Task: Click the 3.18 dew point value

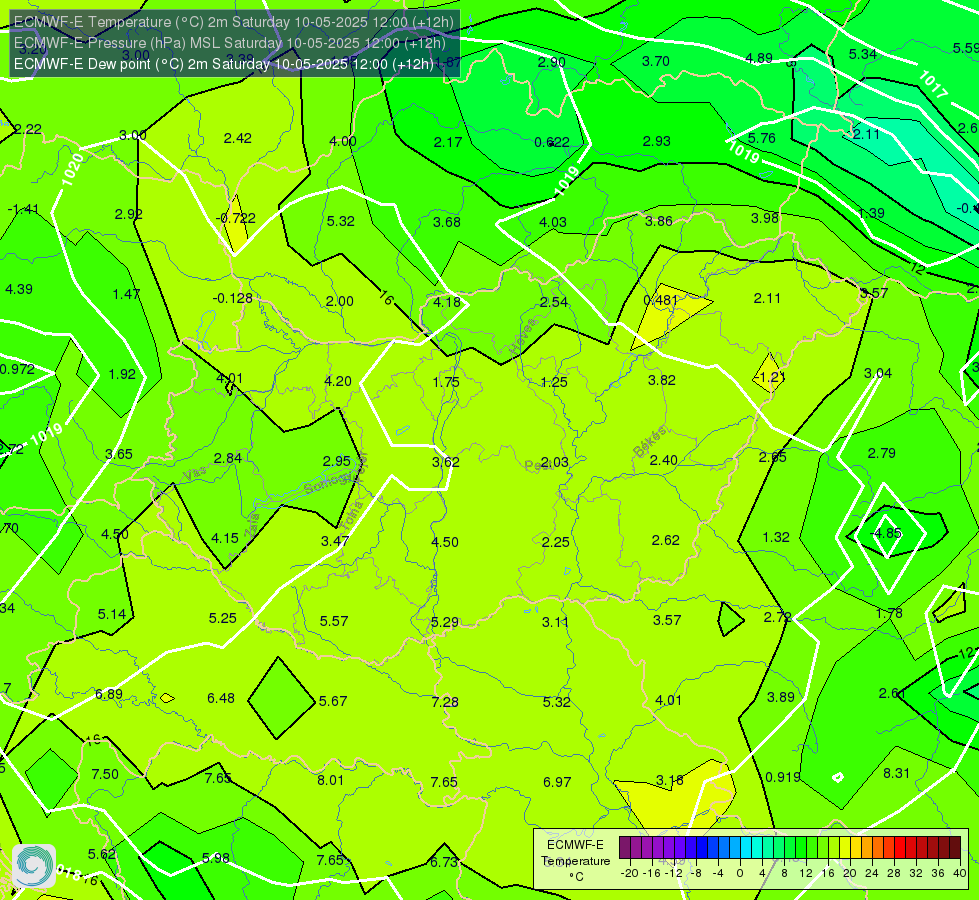Action: [669, 780]
